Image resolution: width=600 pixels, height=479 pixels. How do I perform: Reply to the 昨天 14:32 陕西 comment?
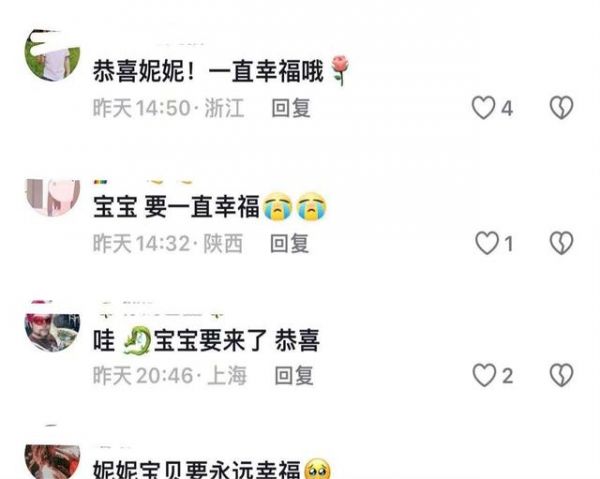pos(289,243)
